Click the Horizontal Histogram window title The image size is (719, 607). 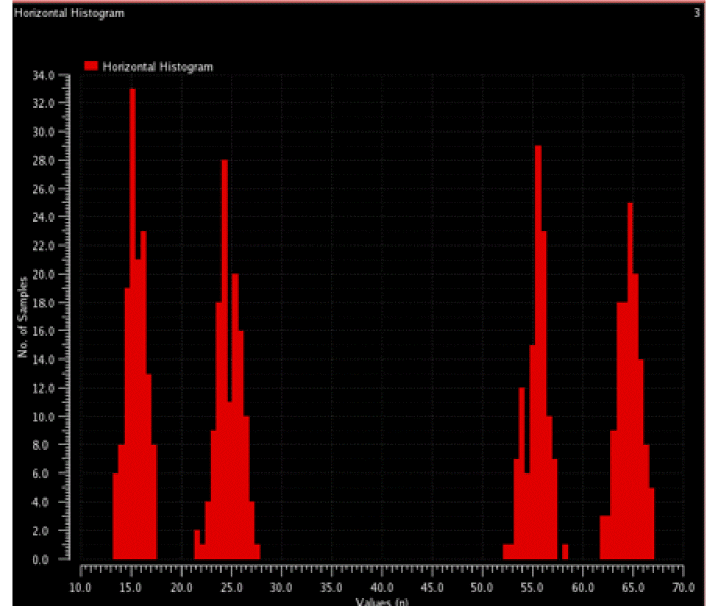tap(56, 12)
